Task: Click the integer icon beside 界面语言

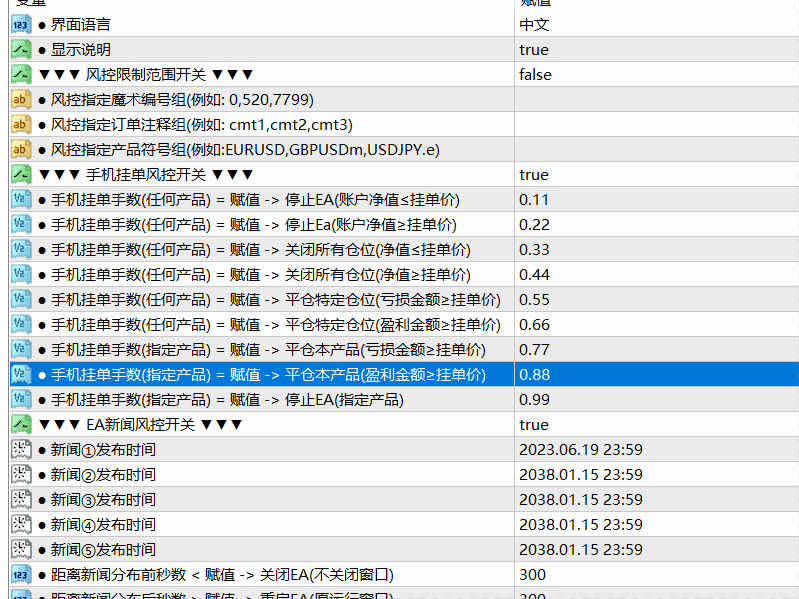Action: pyautogui.click(x=21, y=24)
